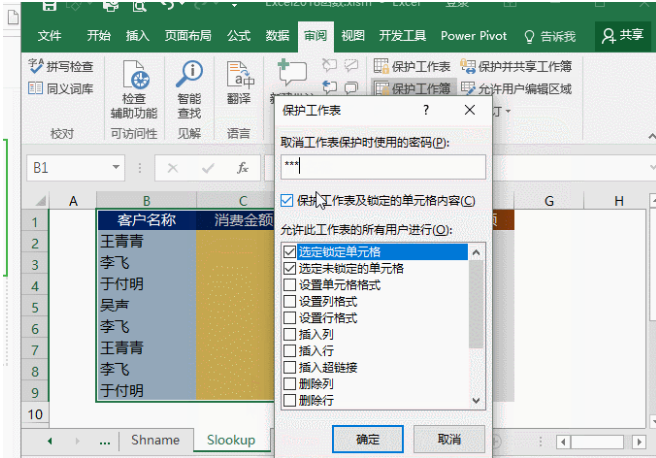656x458 pixels.
Task: Click the 翻译 translate icon
Action: [239, 83]
